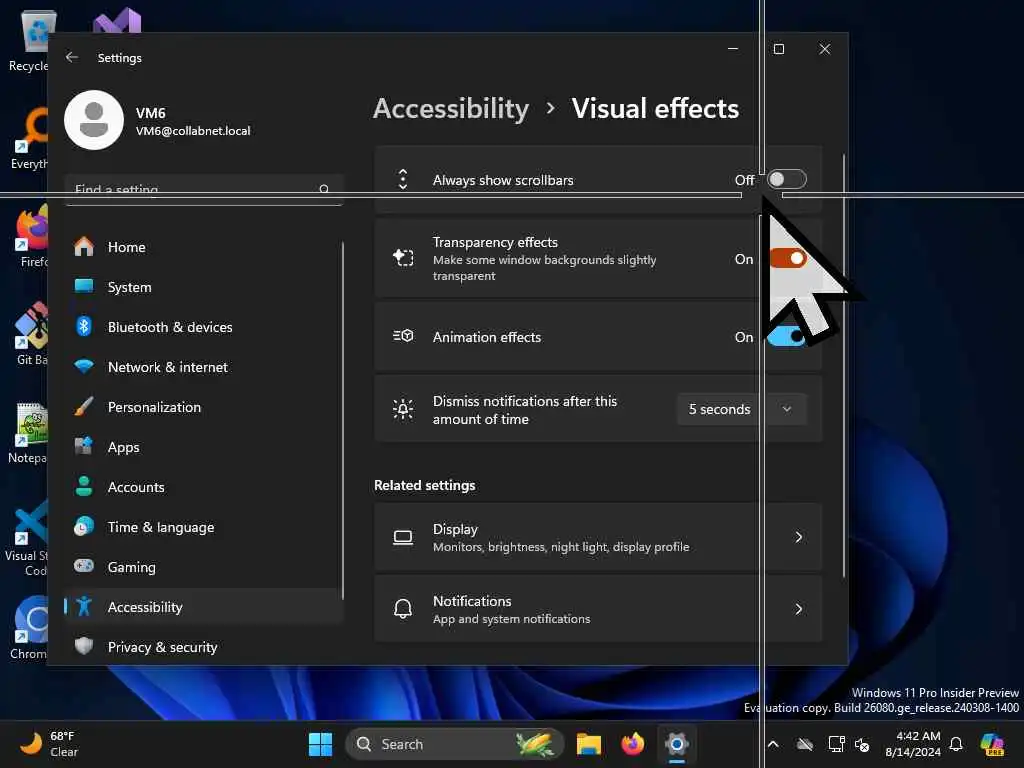Select Network & internet in sidebar
This screenshot has height=768, width=1024.
pyautogui.click(x=204, y=366)
